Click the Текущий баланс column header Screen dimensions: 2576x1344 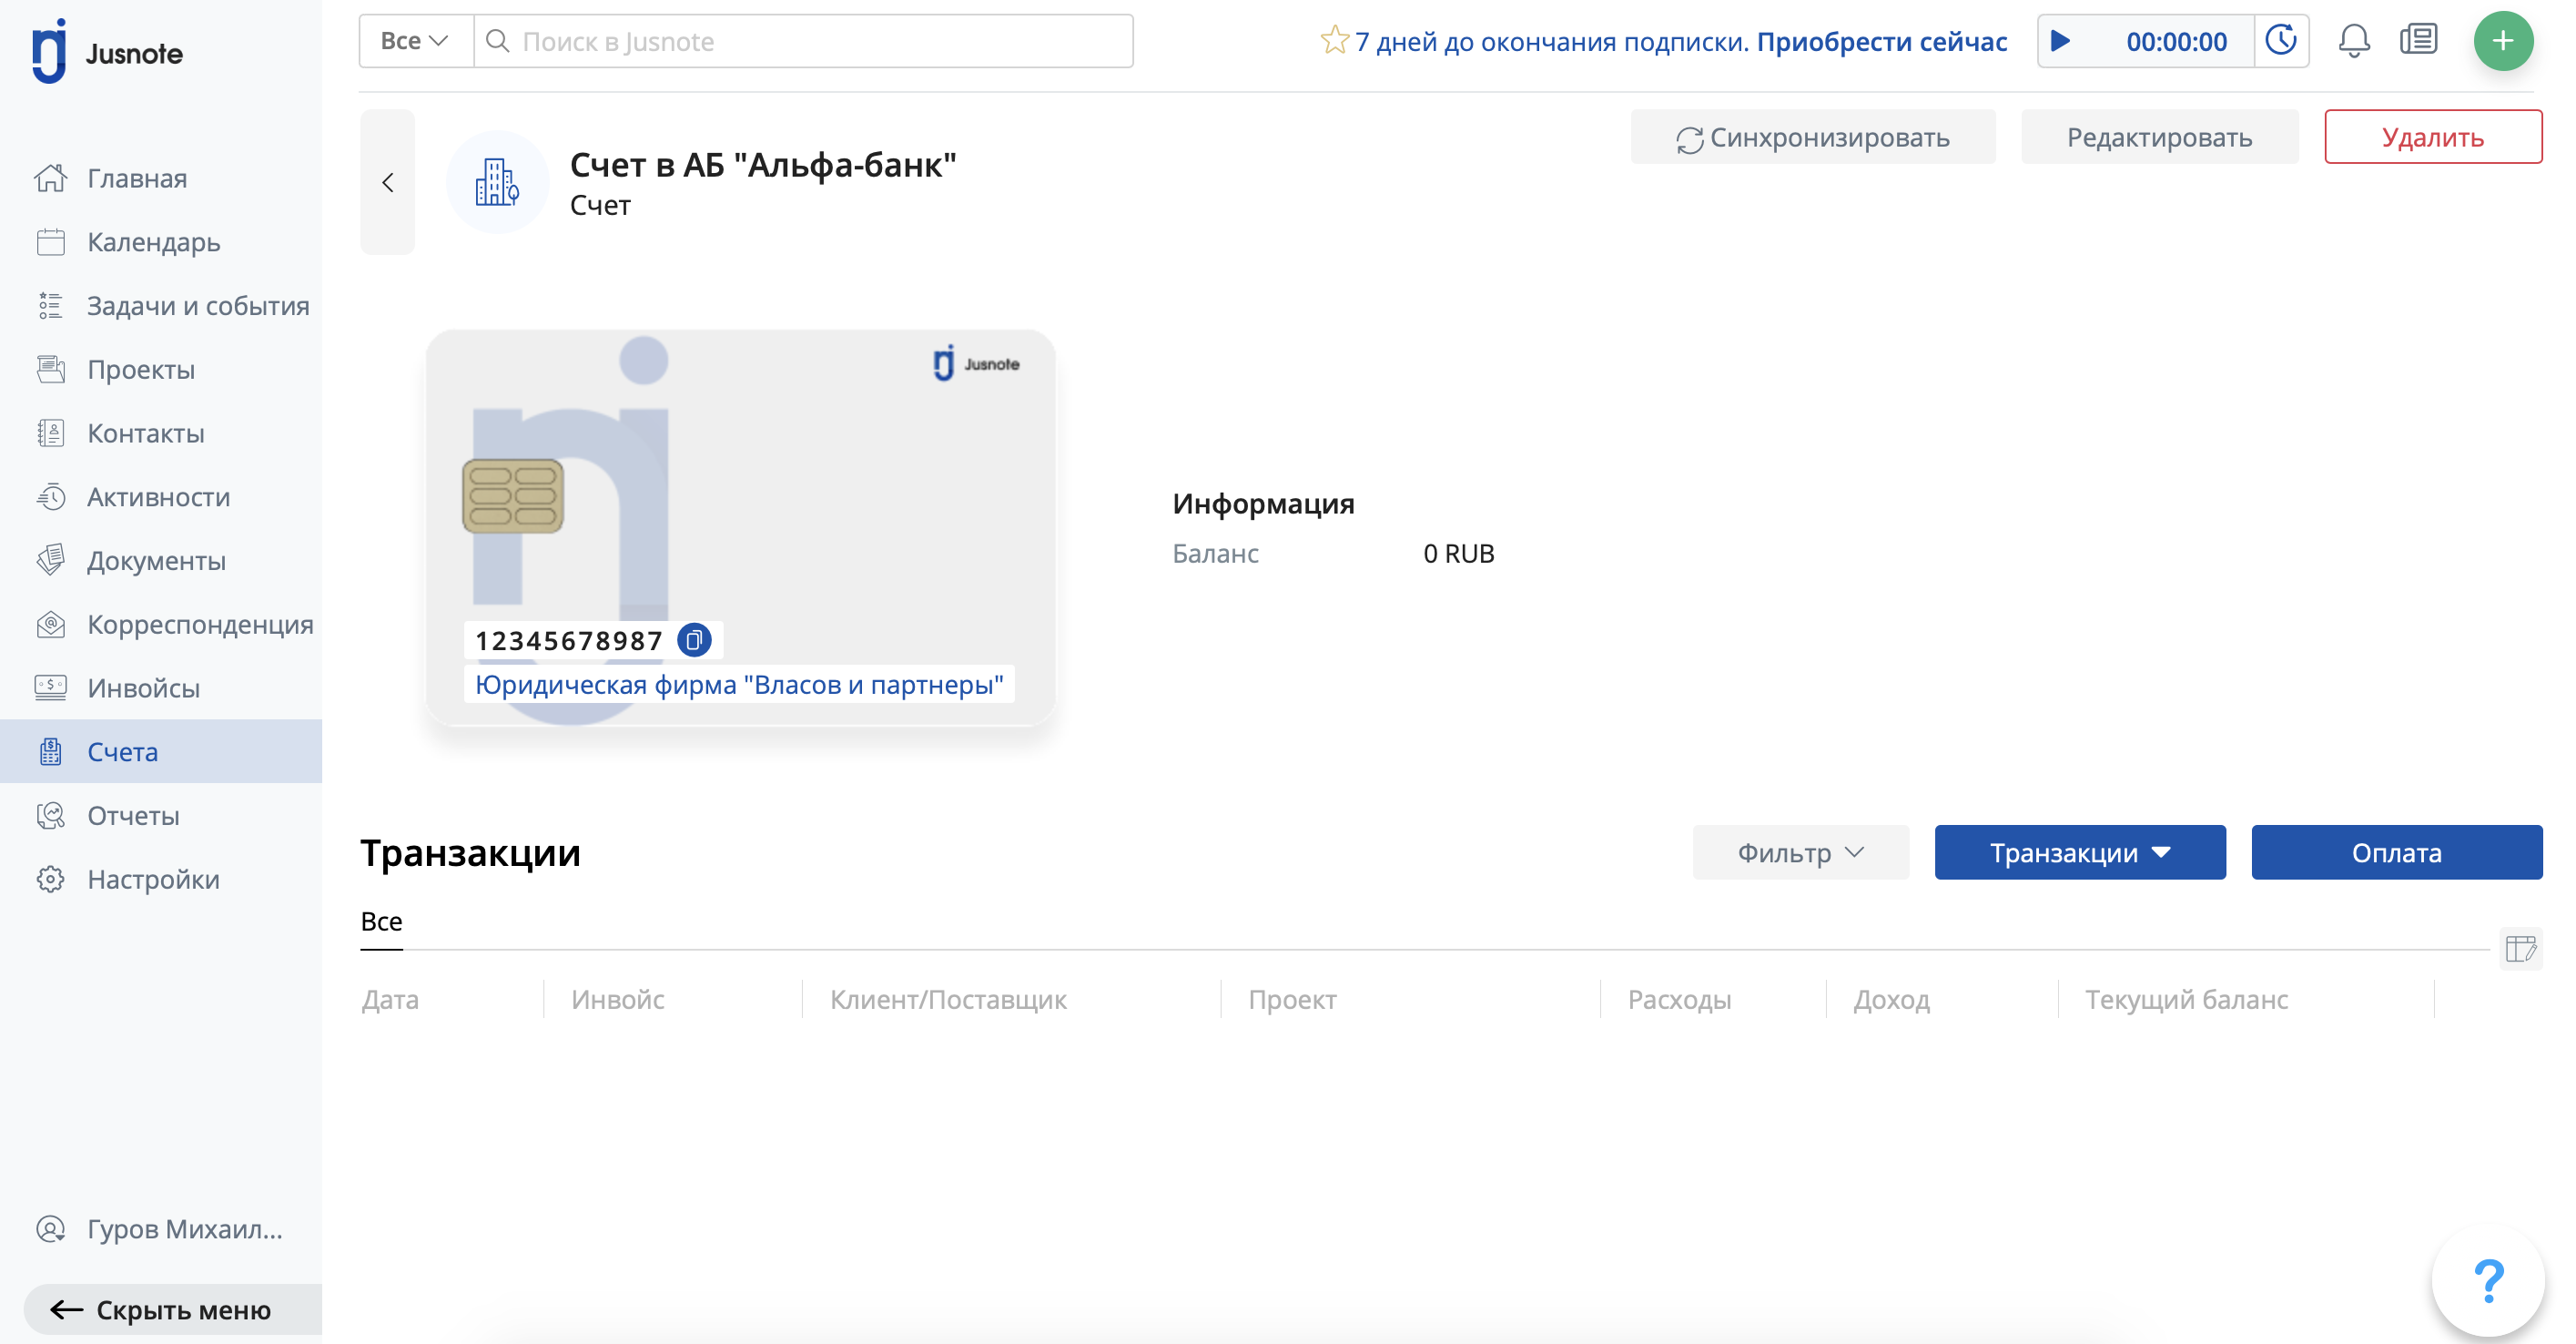2186,999
